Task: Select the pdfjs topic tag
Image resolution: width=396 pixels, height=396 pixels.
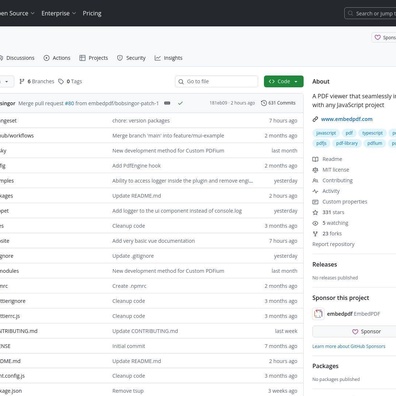Action: [x=321, y=143]
